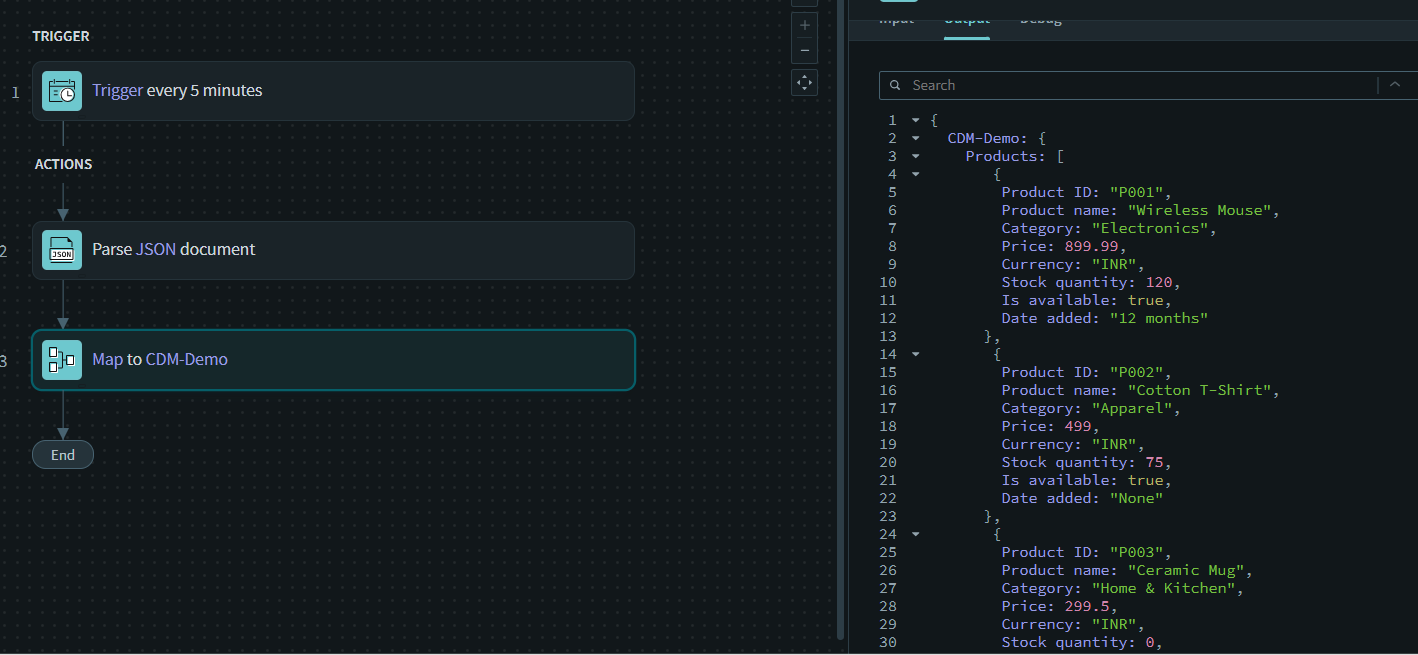Viewport: 1418px width, 655px height.
Task: Switch to the Input tab
Action: click(x=895, y=17)
